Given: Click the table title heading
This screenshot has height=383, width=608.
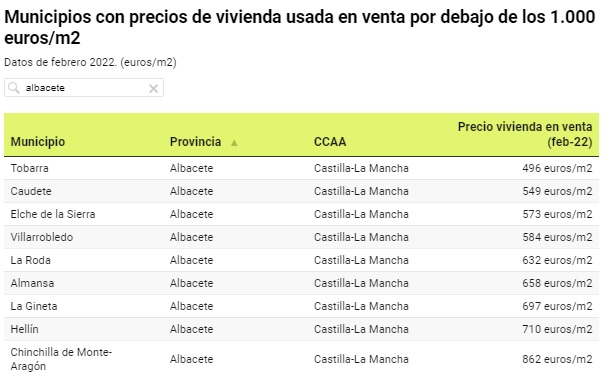Looking at the screenshot, I should click(299, 27).
